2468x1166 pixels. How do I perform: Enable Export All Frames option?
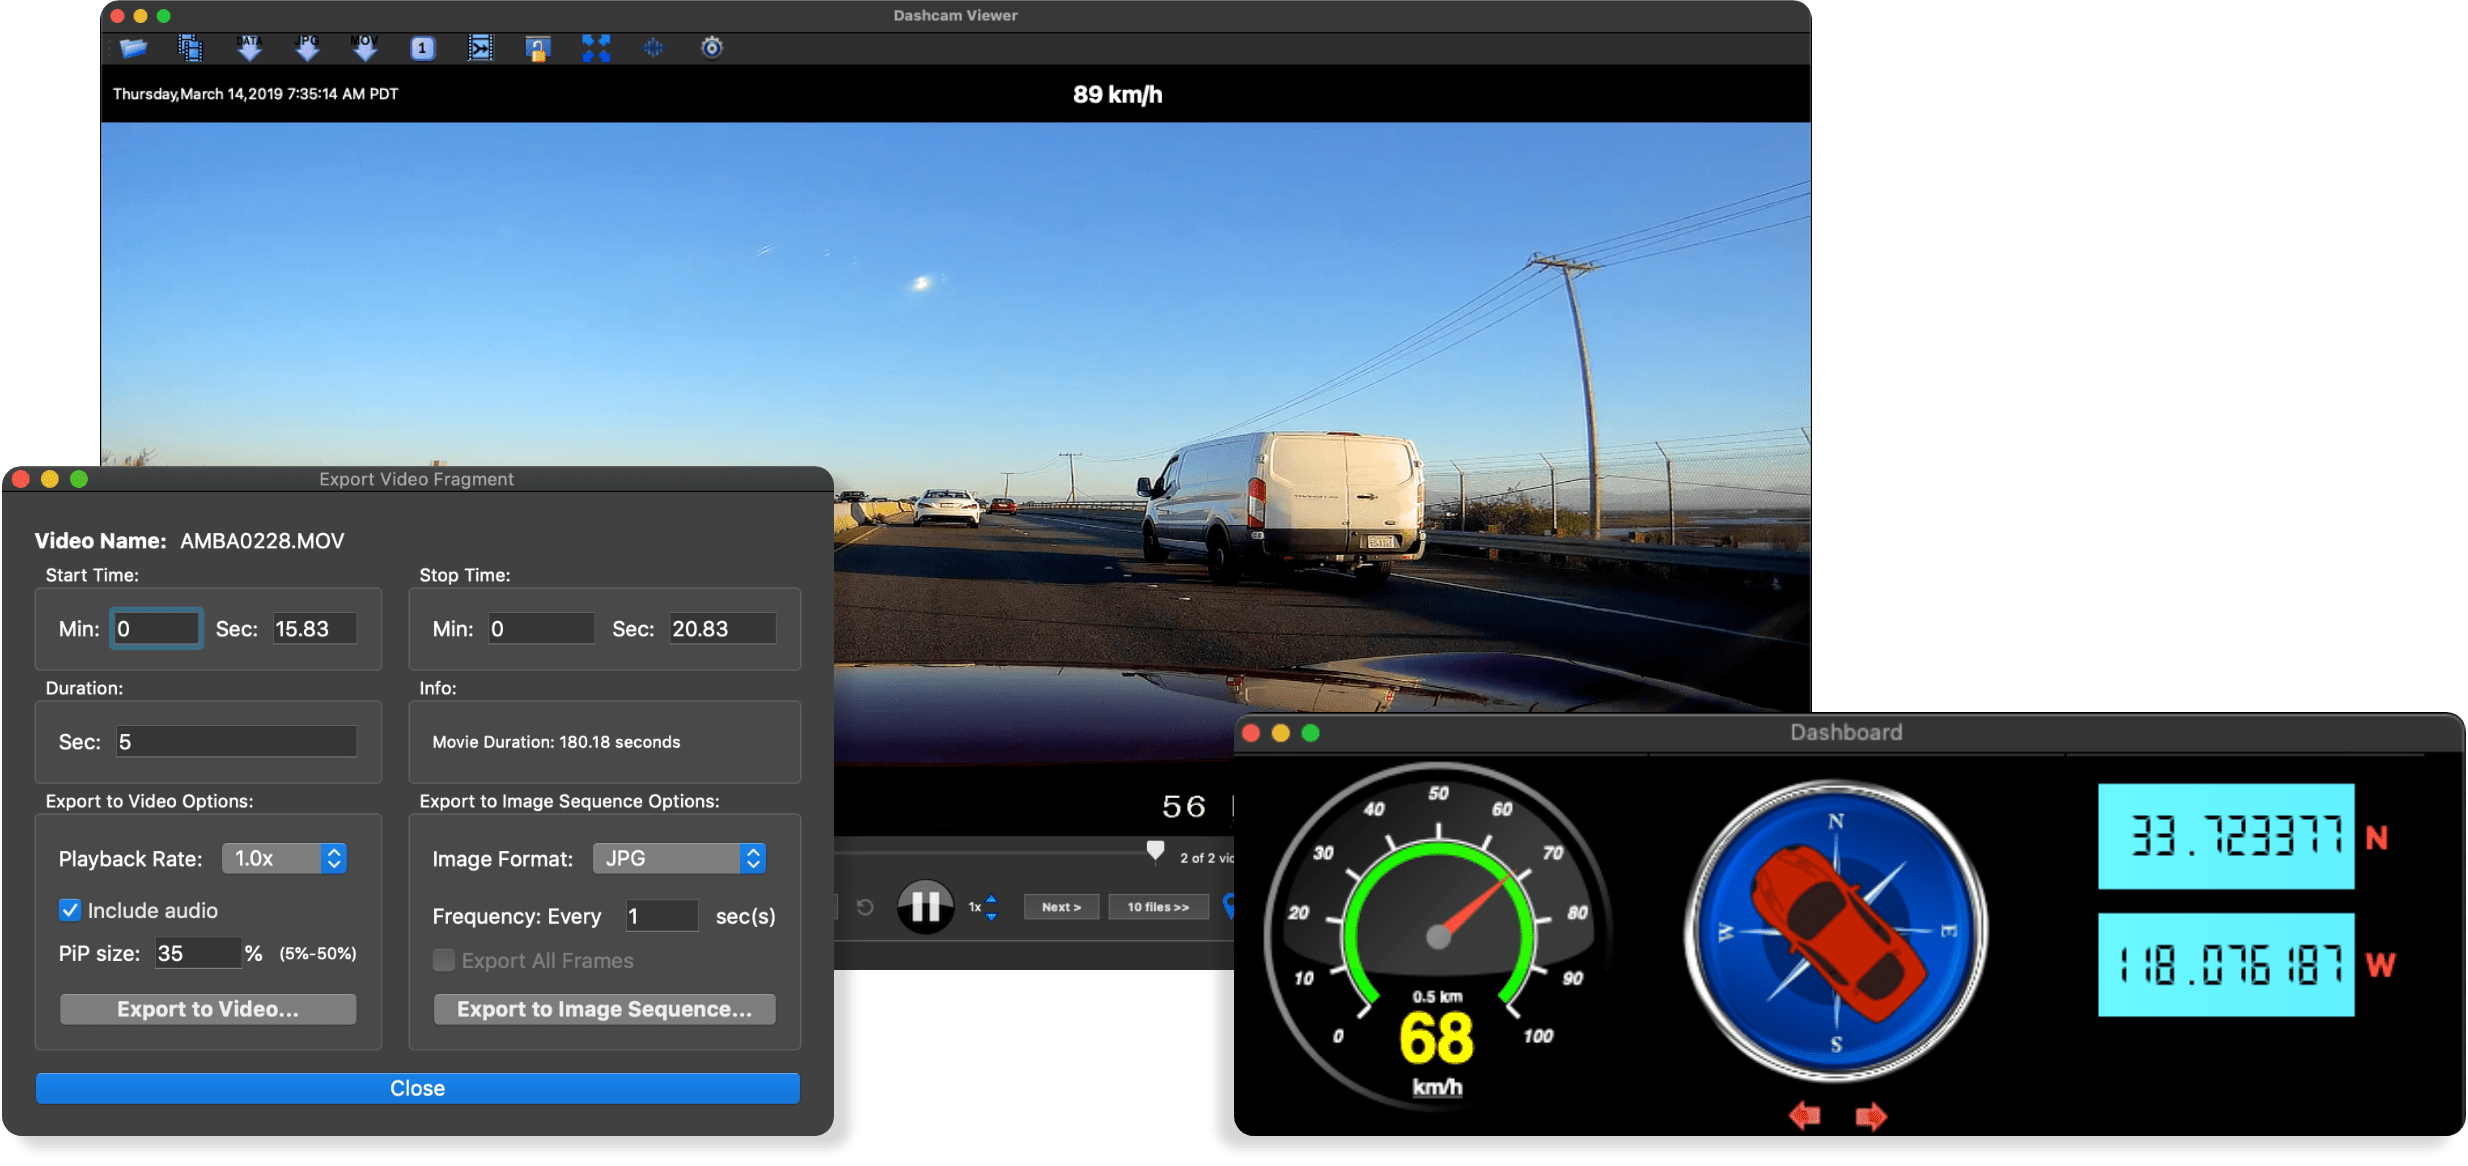[x=443, y=960]
